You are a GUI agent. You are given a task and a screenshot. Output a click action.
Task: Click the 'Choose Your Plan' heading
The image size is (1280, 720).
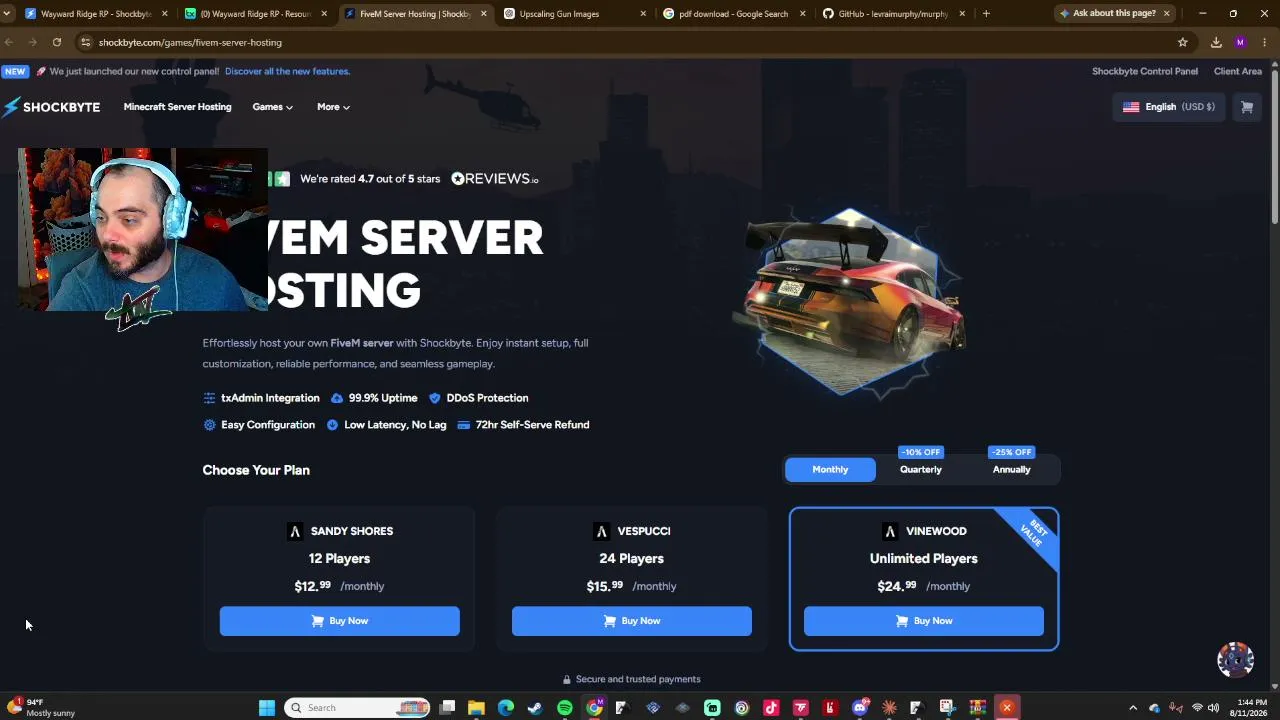[x=256, y=470]
